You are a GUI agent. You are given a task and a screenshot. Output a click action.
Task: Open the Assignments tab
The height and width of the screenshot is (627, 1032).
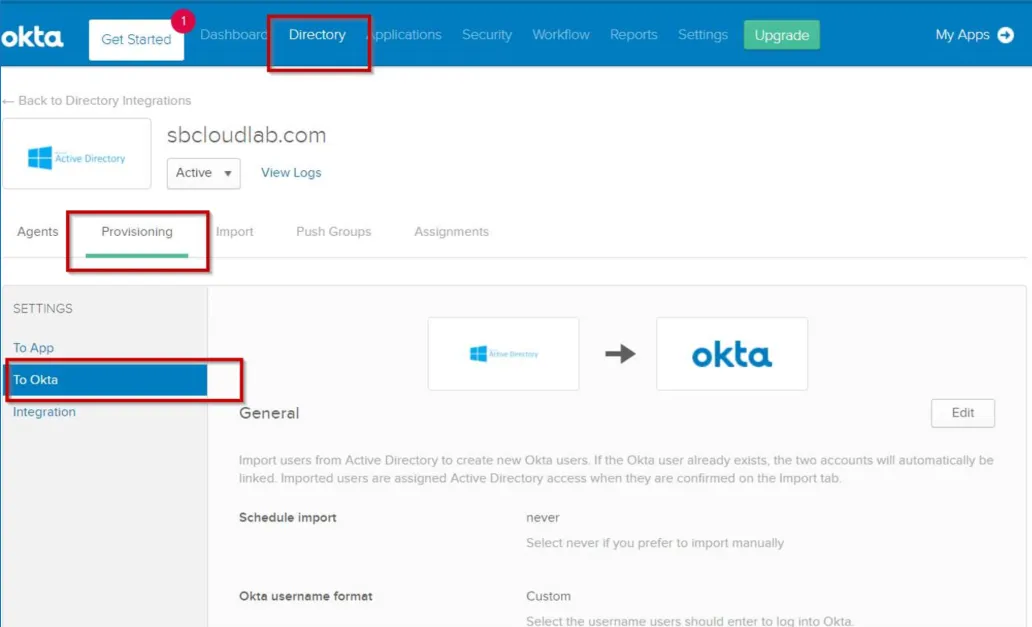[452, 232]
